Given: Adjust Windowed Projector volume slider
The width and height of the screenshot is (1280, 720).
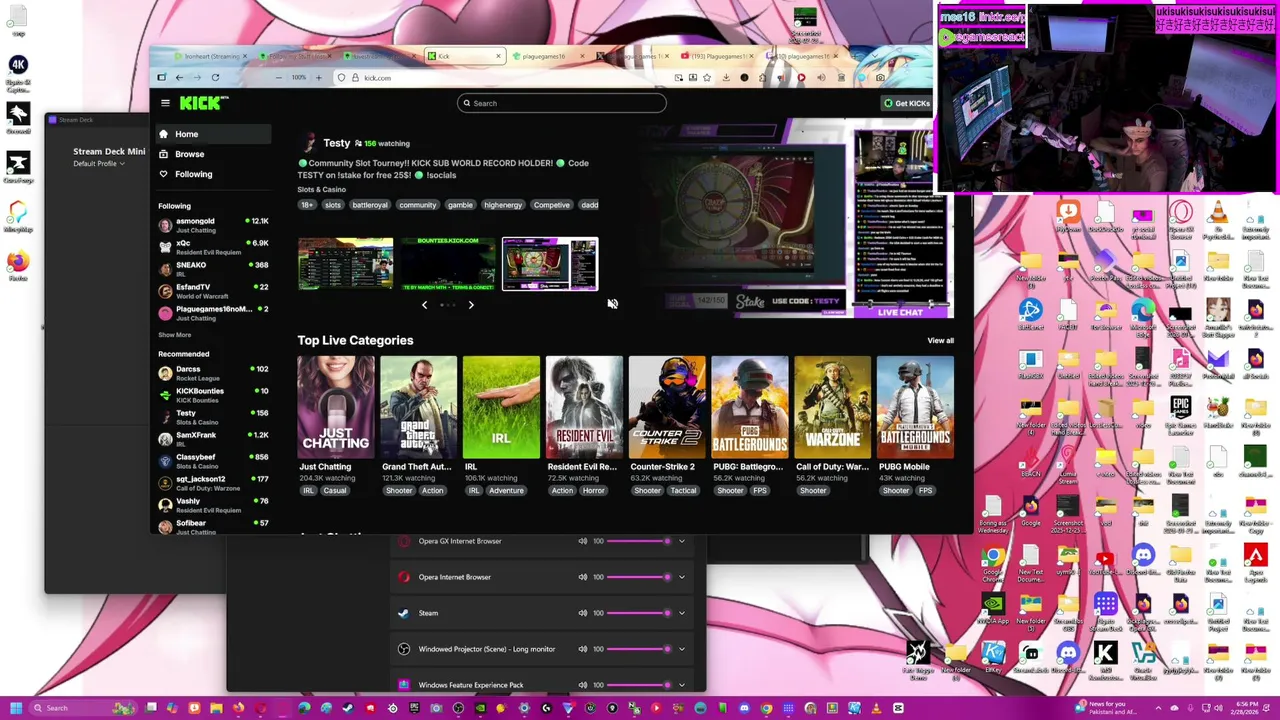Looking at the screenshot, I should click(638, 649).
